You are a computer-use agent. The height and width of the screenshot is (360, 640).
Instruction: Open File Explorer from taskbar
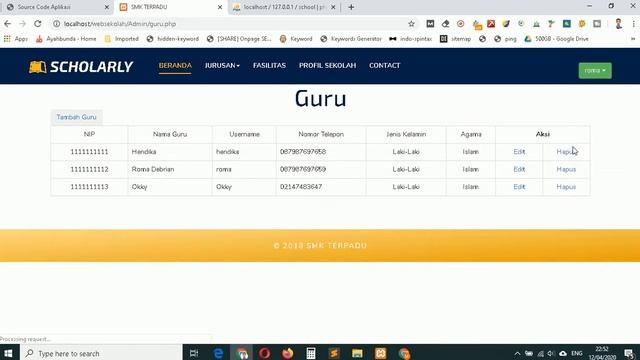[x=357, y=353]
